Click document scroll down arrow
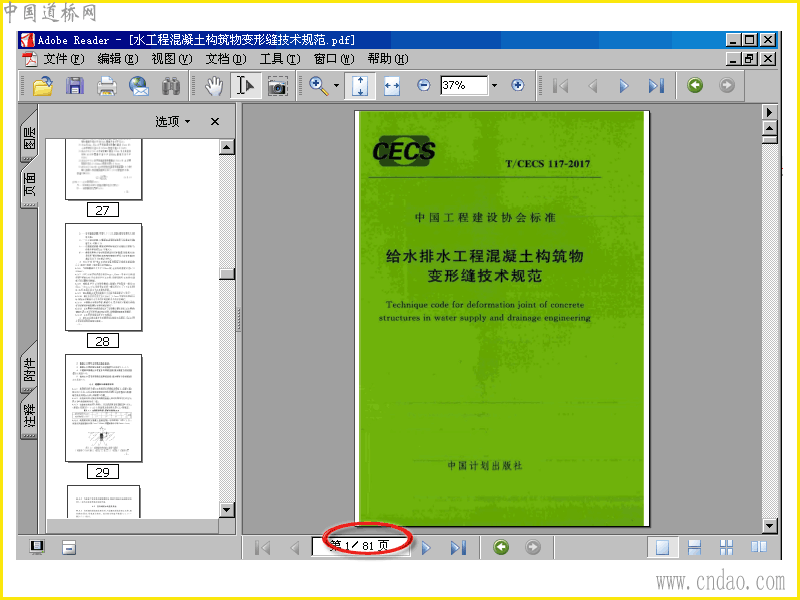 (x=769, y=526)
